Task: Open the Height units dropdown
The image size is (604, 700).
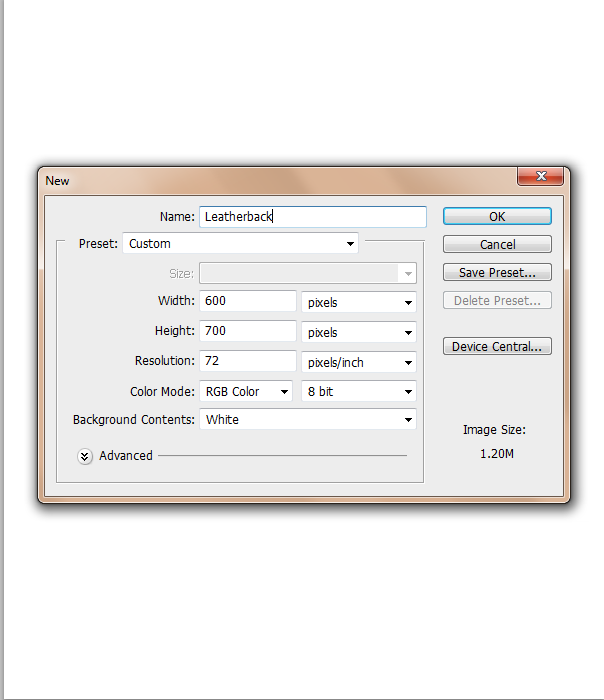Action: click(359, 332)
